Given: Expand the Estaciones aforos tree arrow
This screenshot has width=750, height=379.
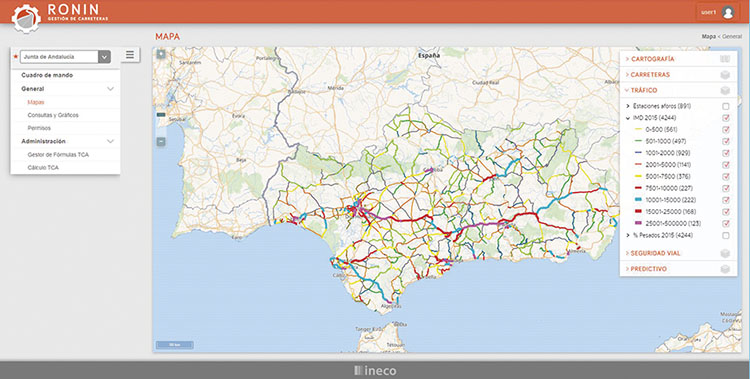Looking at the screenshot, I should tap(628, 106).
